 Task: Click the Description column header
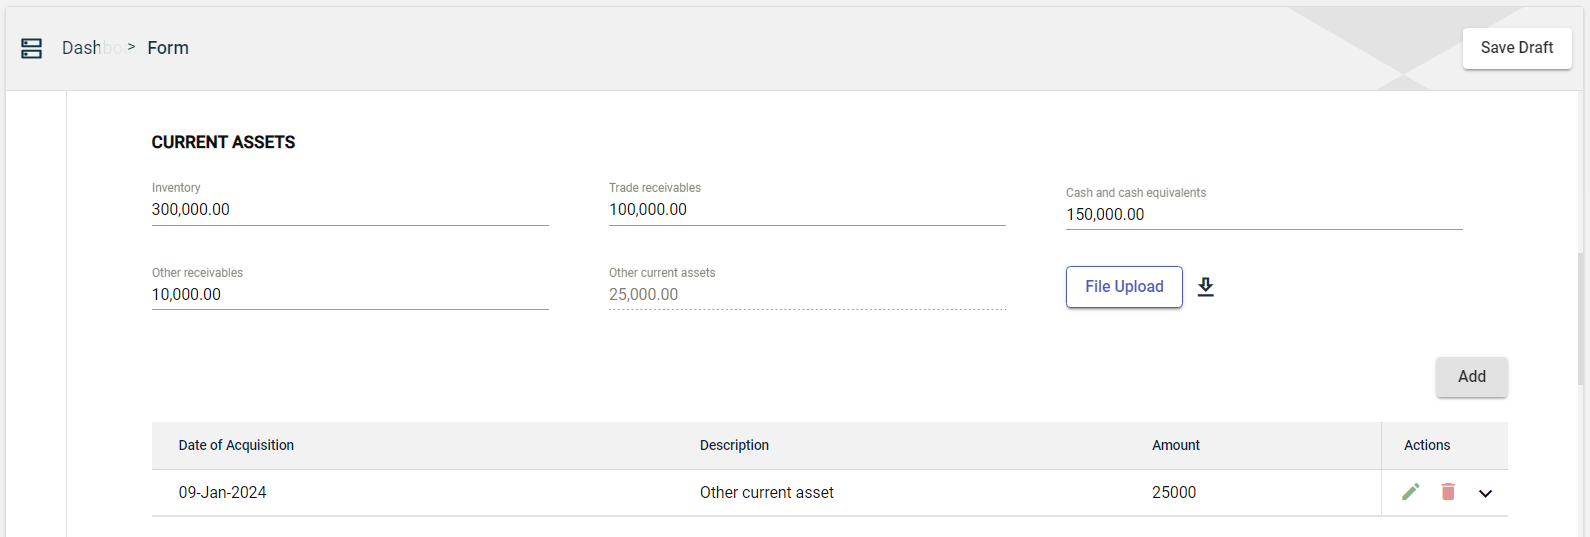734,446
